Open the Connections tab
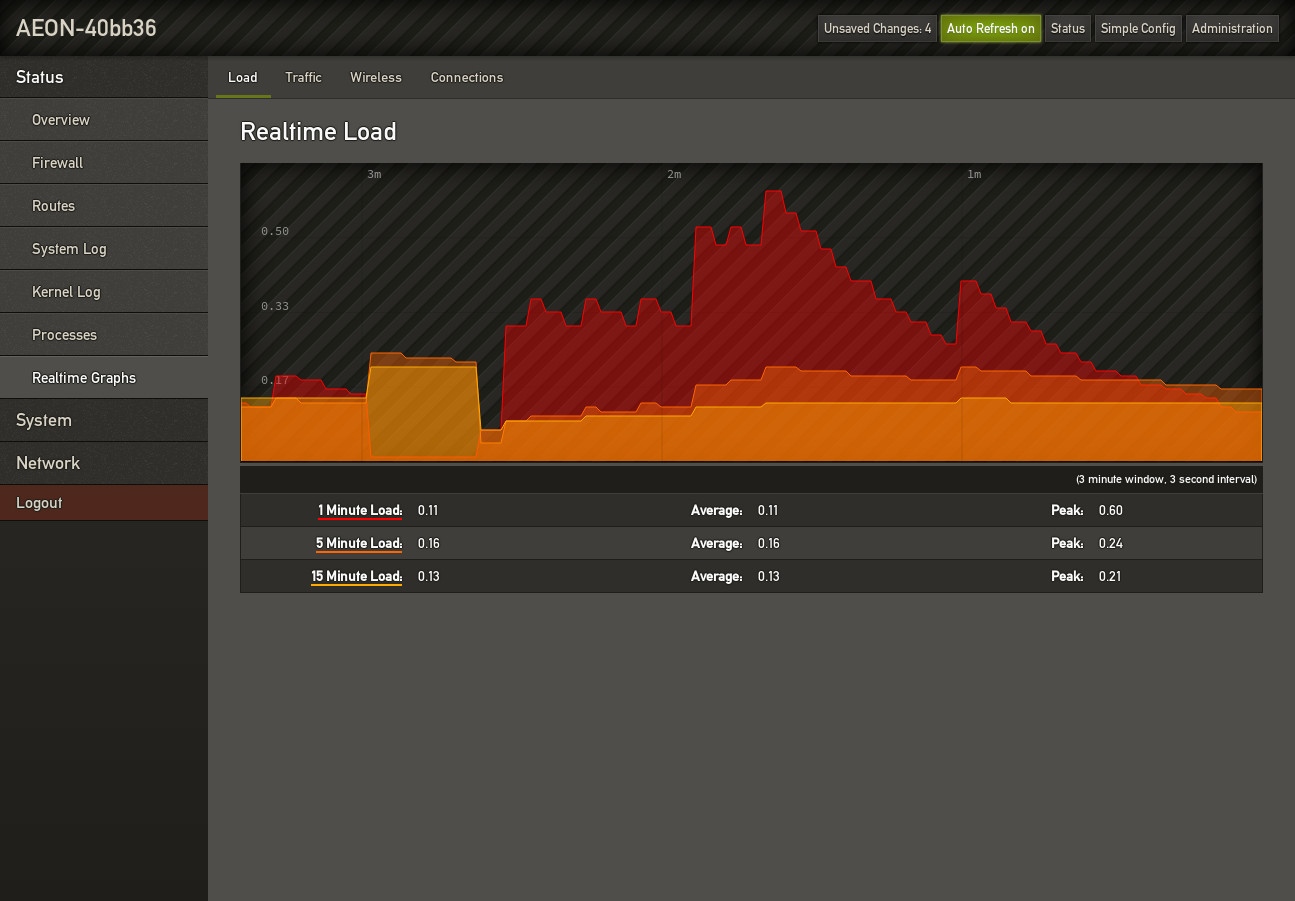The height and width of the screenshot is (901, 1295). 466,77
